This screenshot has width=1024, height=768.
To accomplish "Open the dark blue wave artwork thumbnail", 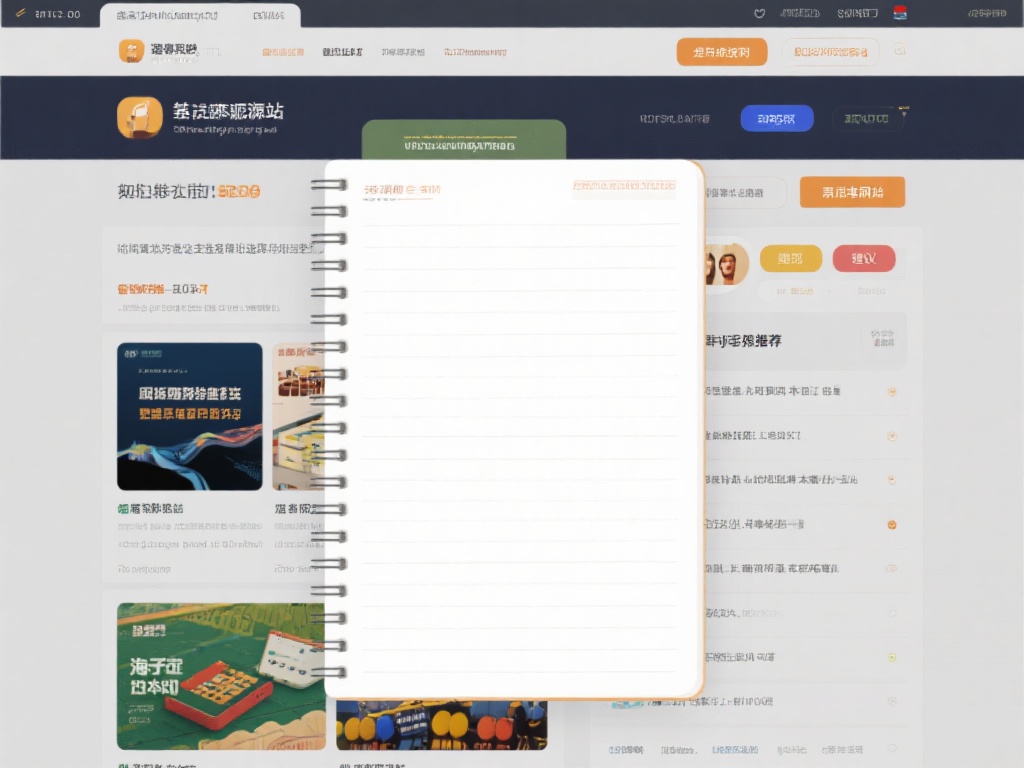I will click(x=190, y=416).
